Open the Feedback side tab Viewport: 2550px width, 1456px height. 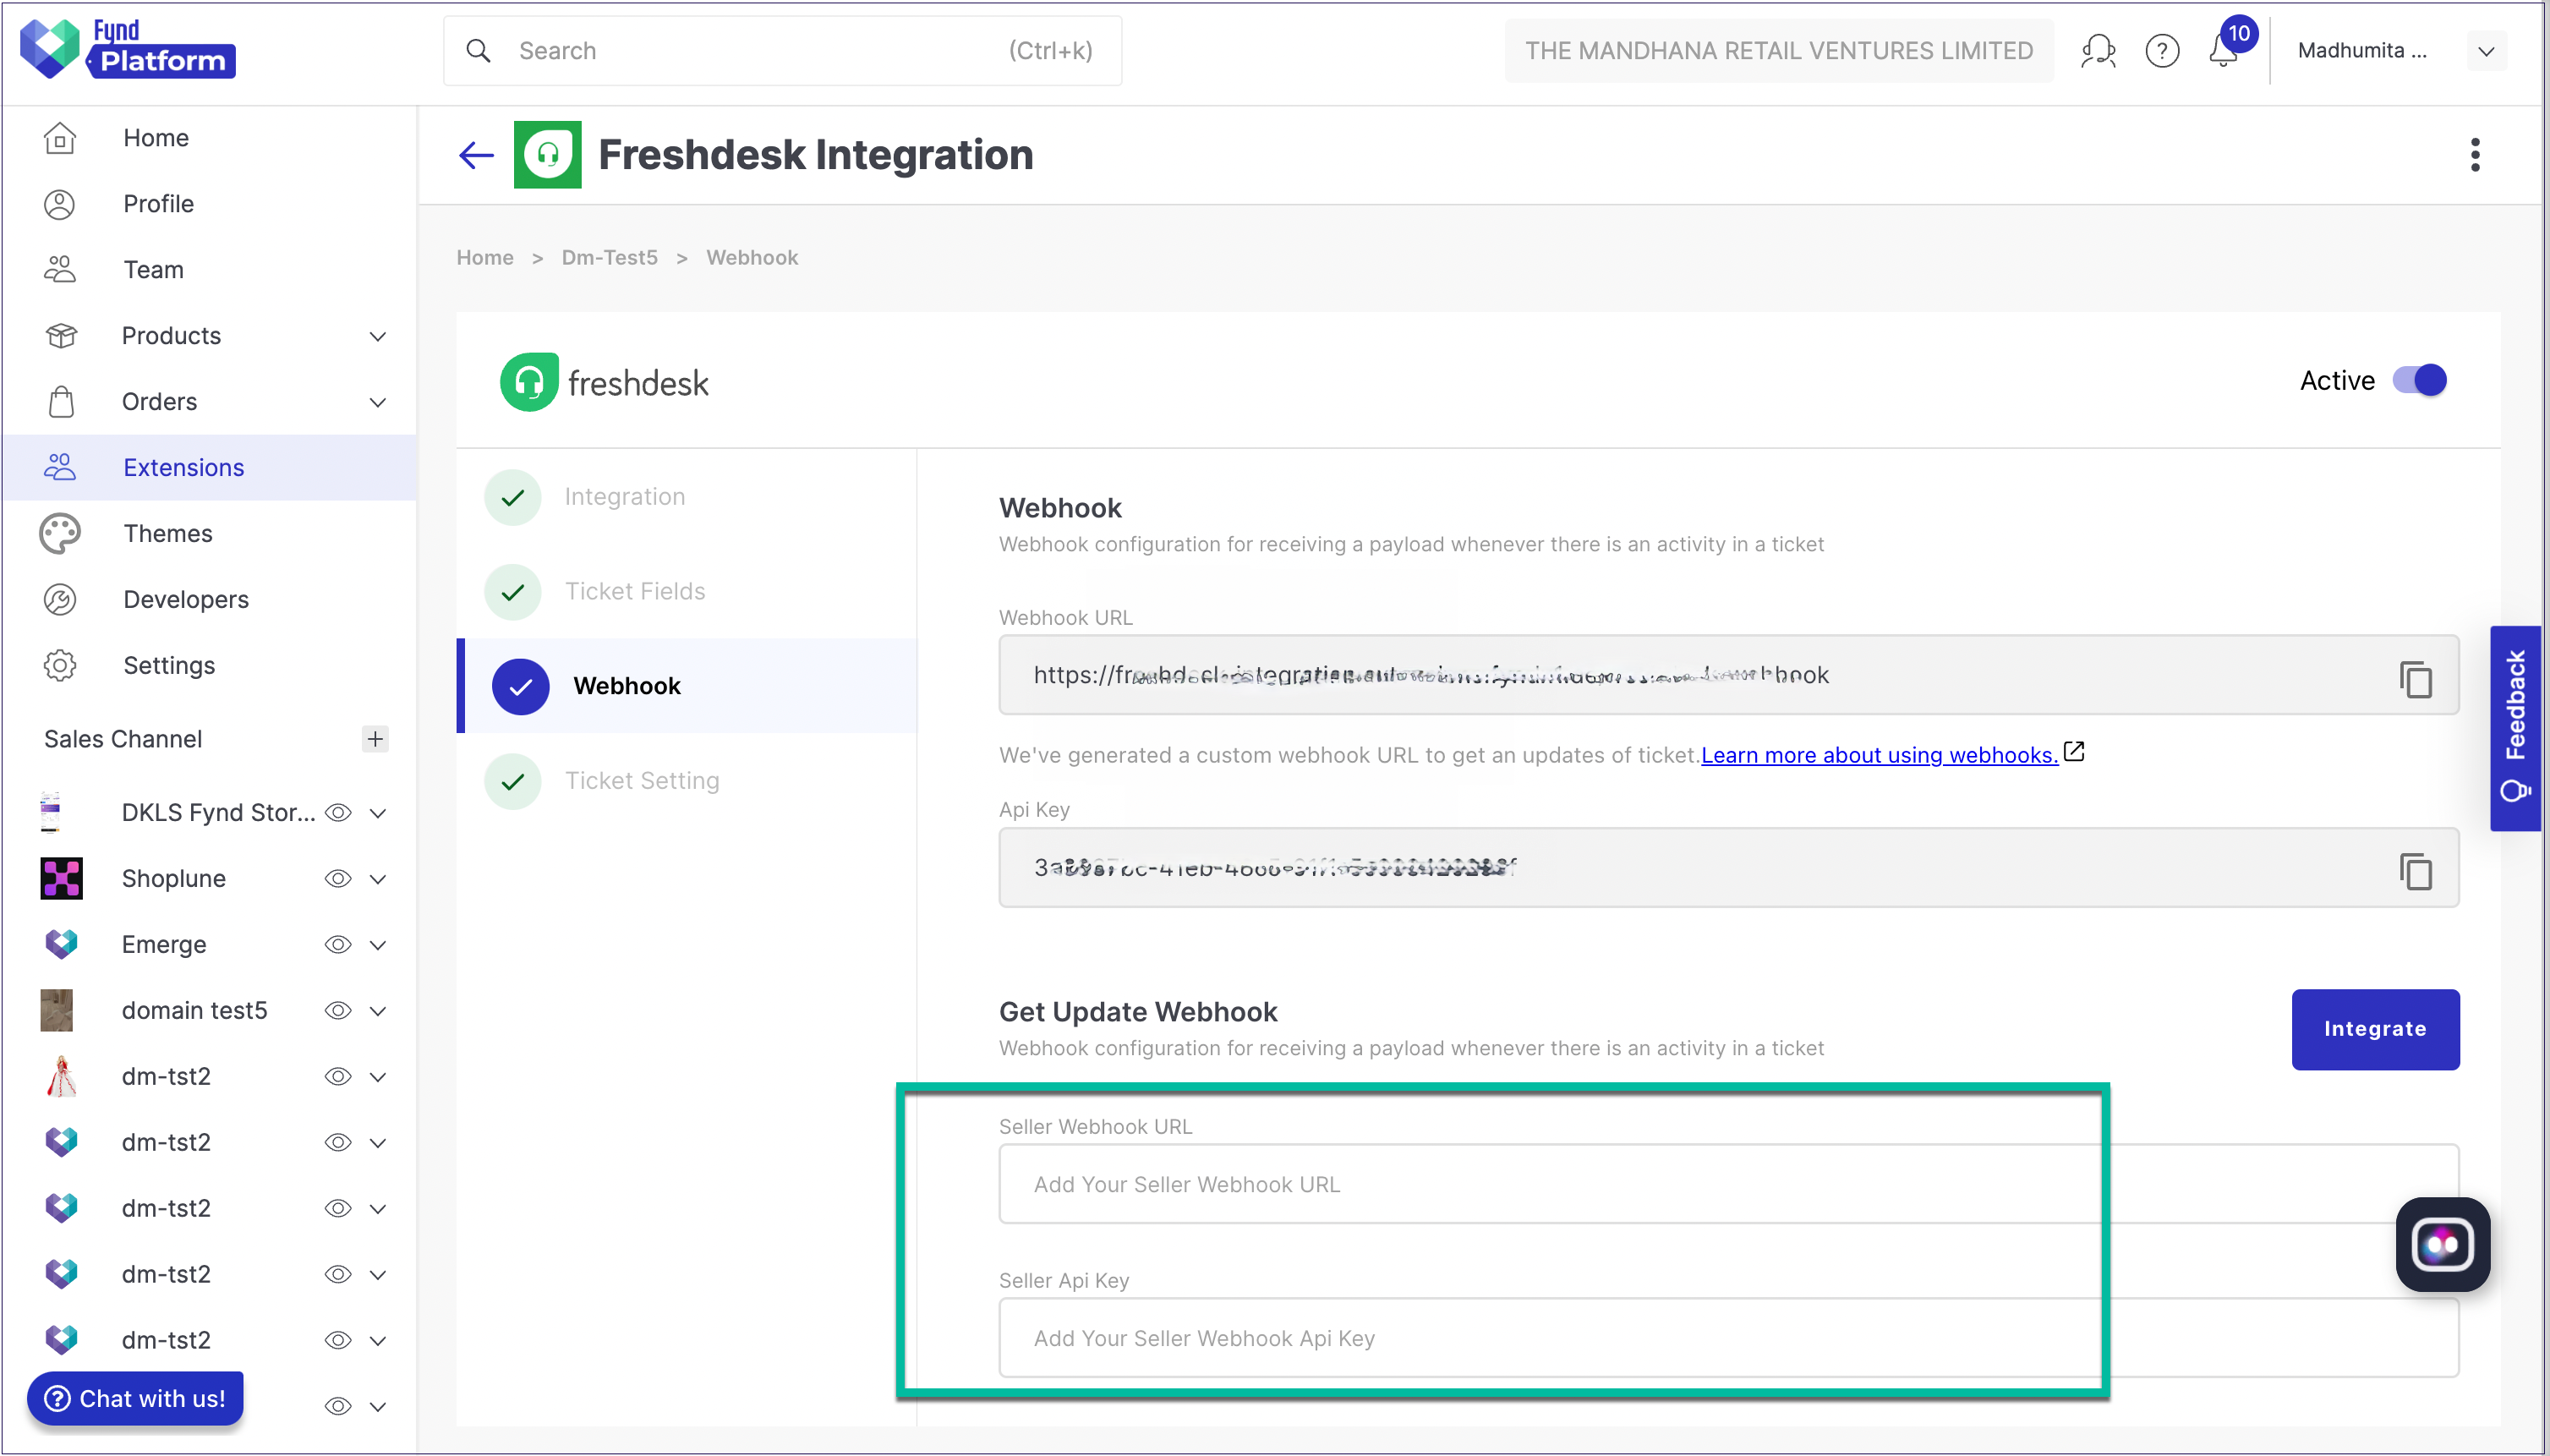coord(2515,728)
